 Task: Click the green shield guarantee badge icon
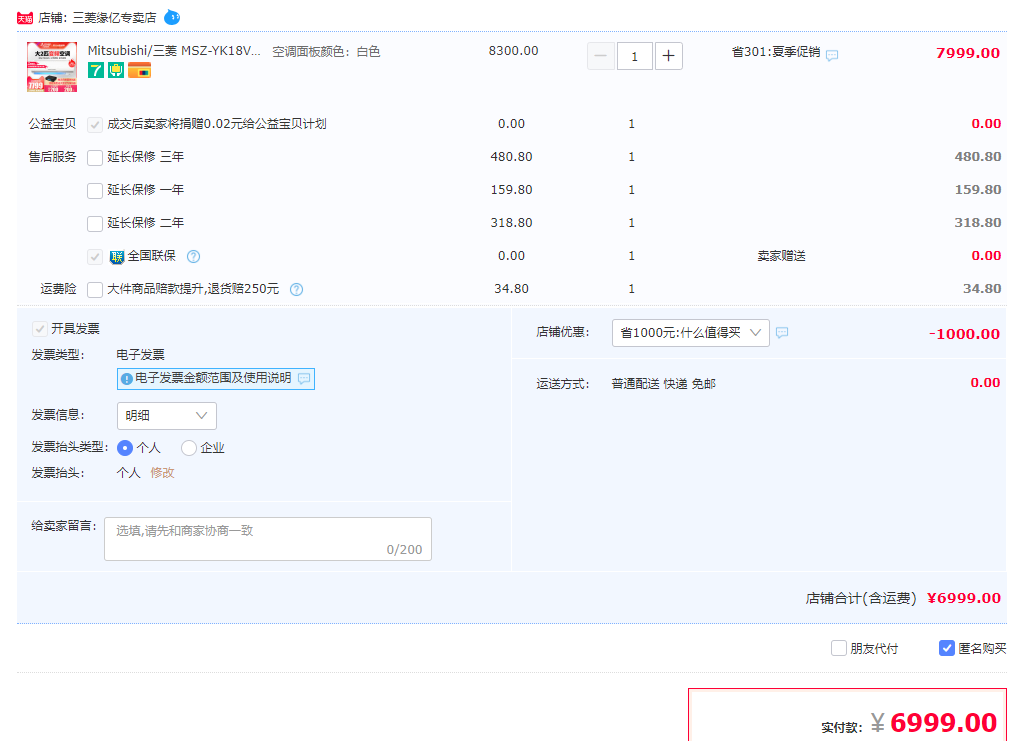[x=116, y=70]
